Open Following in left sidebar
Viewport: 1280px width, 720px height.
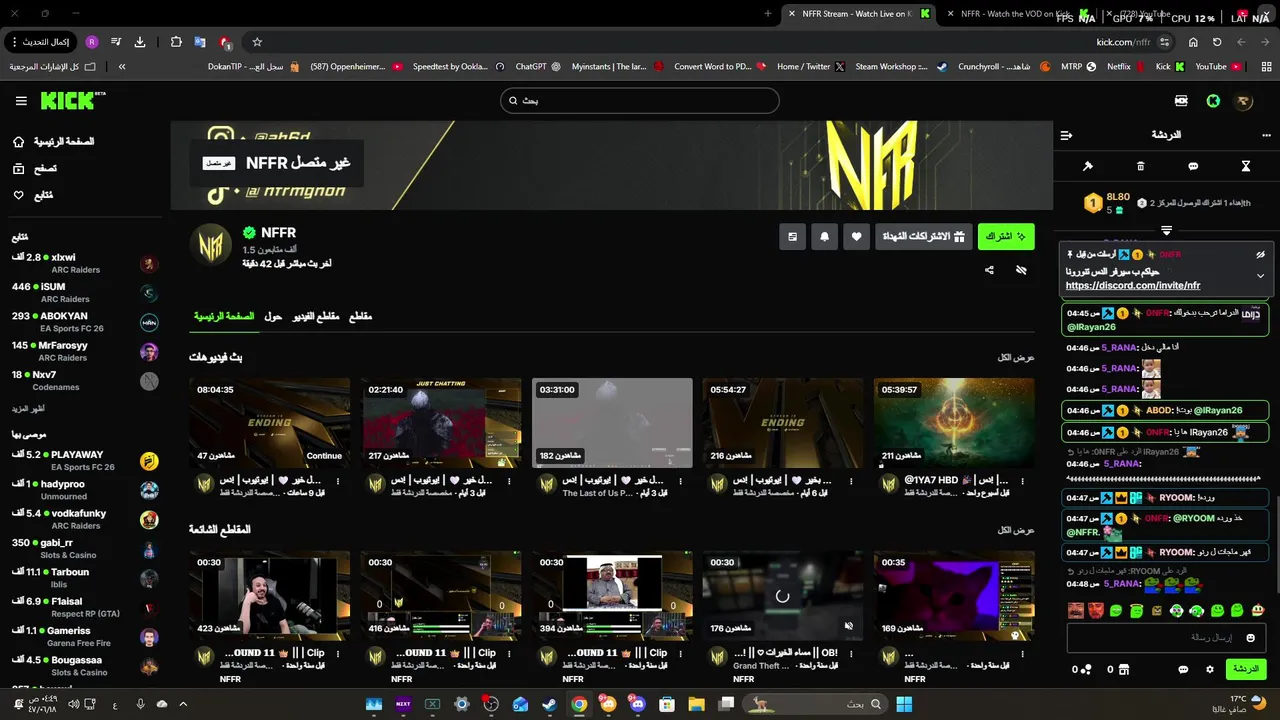pyautogui.click(x=33, y=195)
